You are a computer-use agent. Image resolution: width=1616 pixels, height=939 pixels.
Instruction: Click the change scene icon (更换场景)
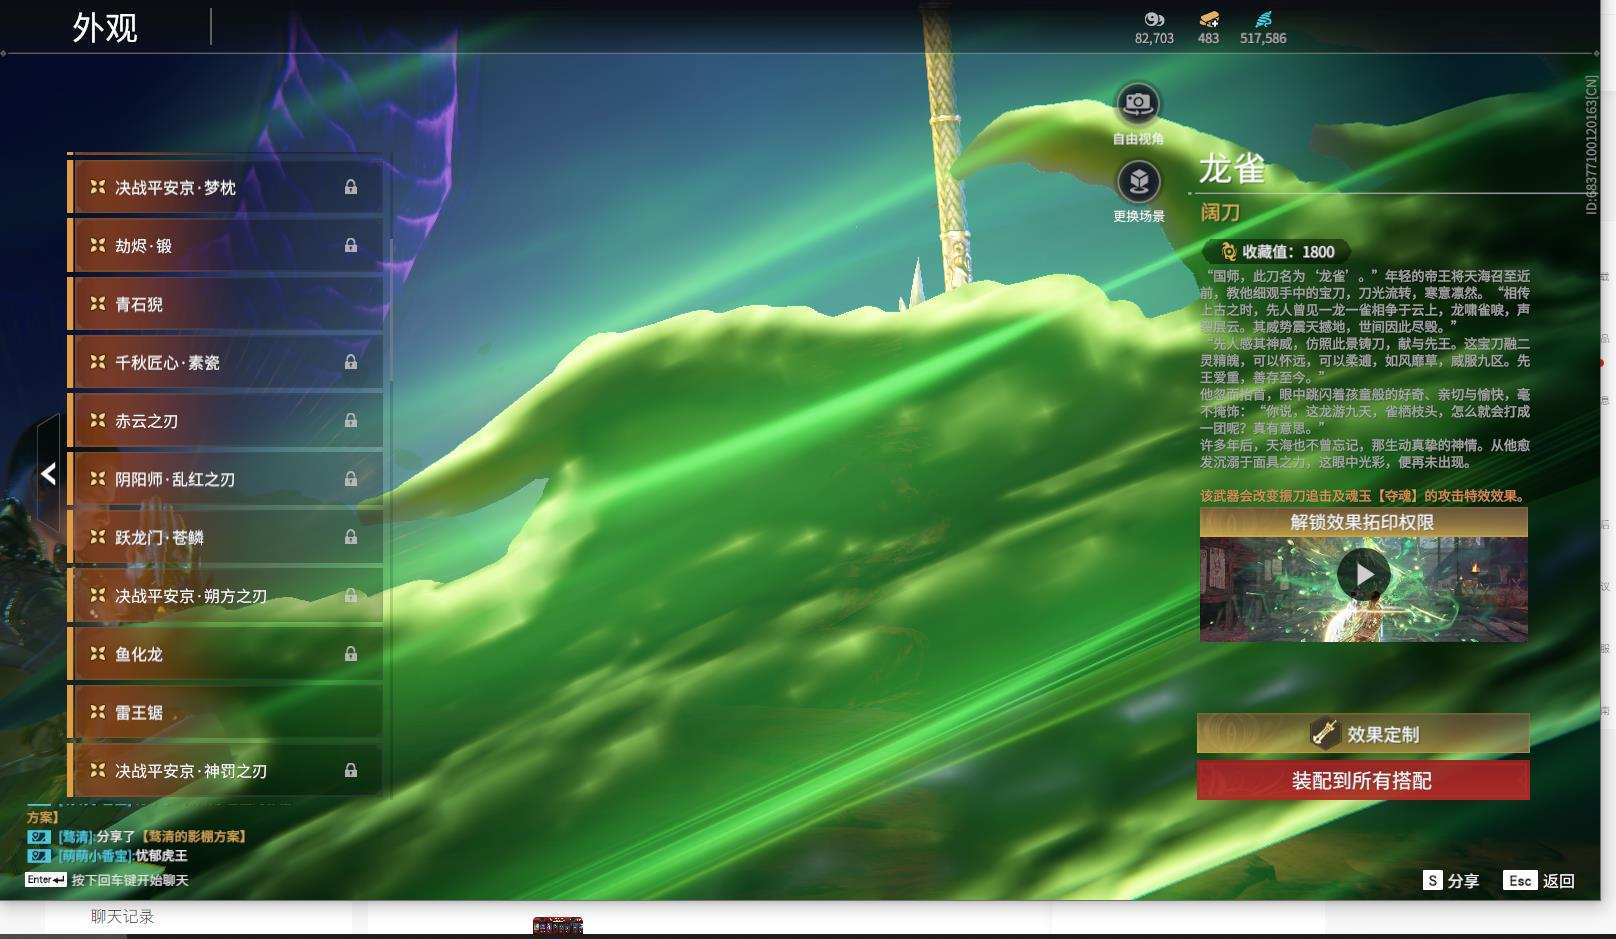click(1138, 181)
